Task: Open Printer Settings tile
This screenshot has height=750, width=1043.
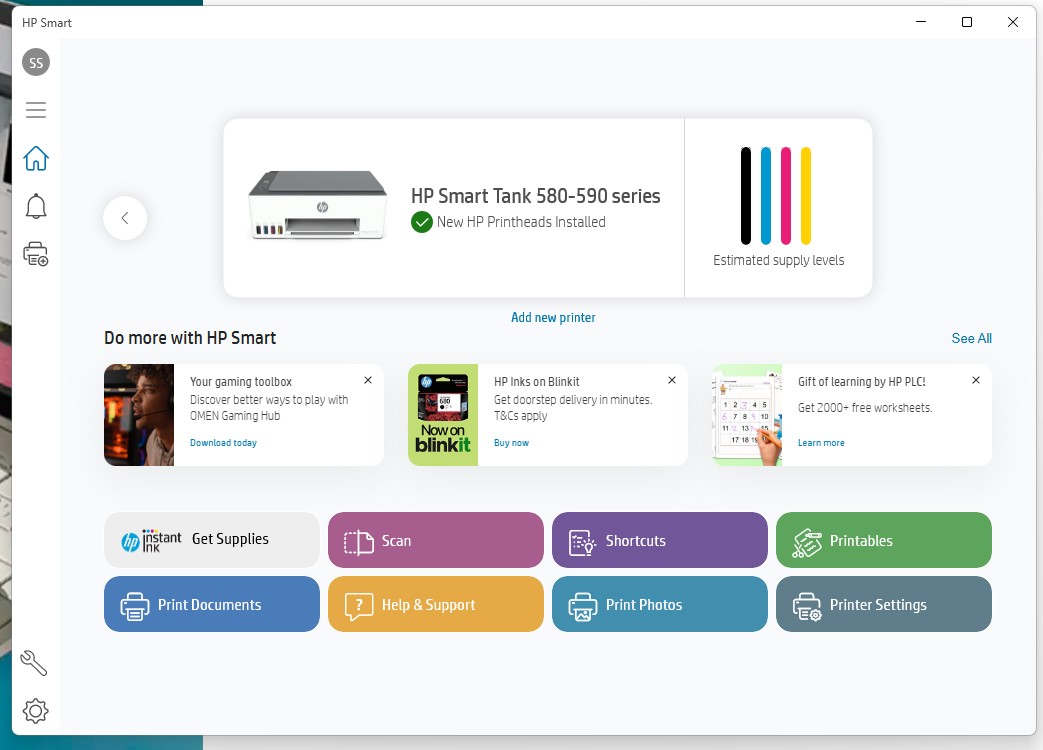Action: tap(884, 604)
